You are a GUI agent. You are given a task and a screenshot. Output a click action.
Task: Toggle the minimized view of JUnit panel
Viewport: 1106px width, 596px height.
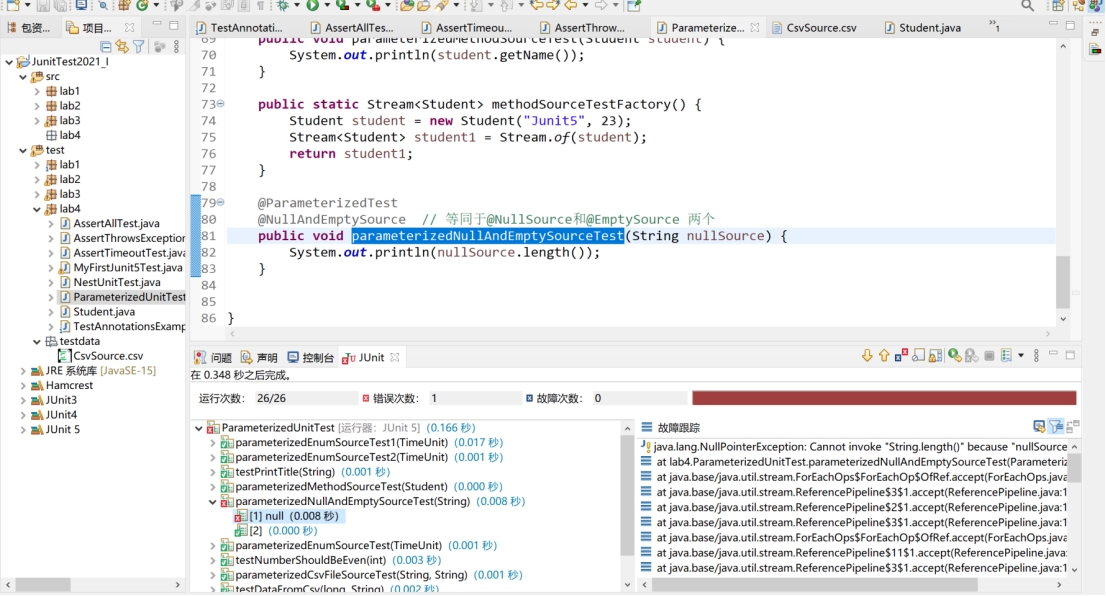pyautogui.click(x=1053, y=355)
